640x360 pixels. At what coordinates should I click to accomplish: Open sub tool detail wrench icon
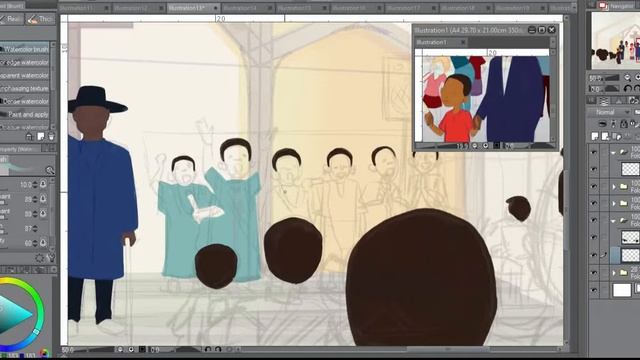coord(51,258)
